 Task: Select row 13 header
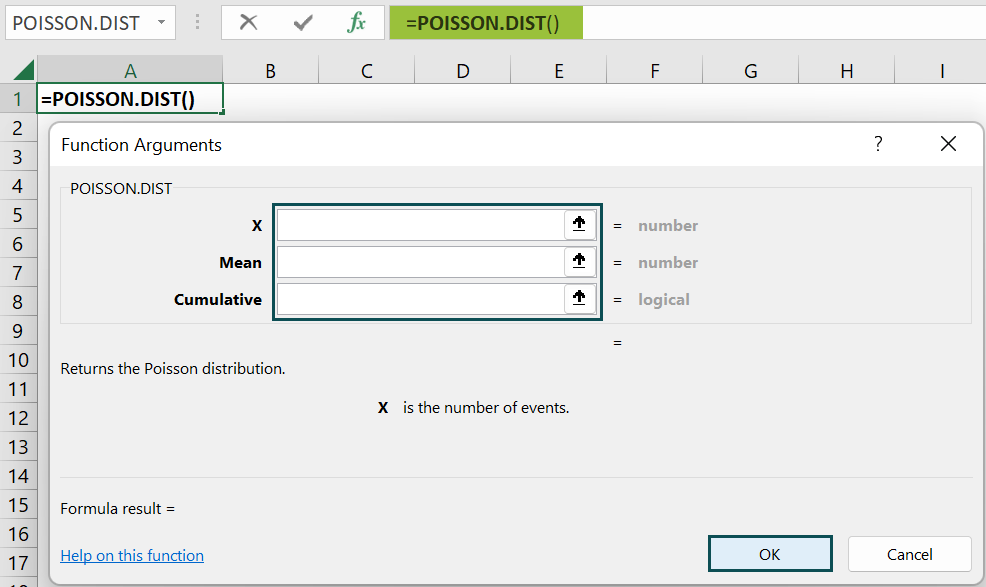pyautogui.click(x=18, y=447)
